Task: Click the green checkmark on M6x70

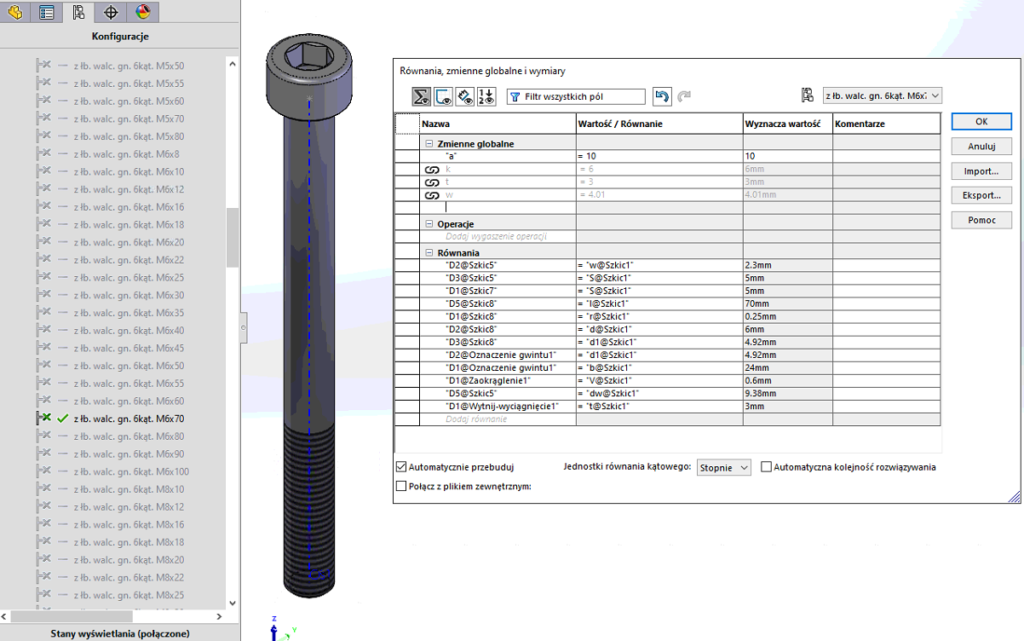Action: pos(63,418)
